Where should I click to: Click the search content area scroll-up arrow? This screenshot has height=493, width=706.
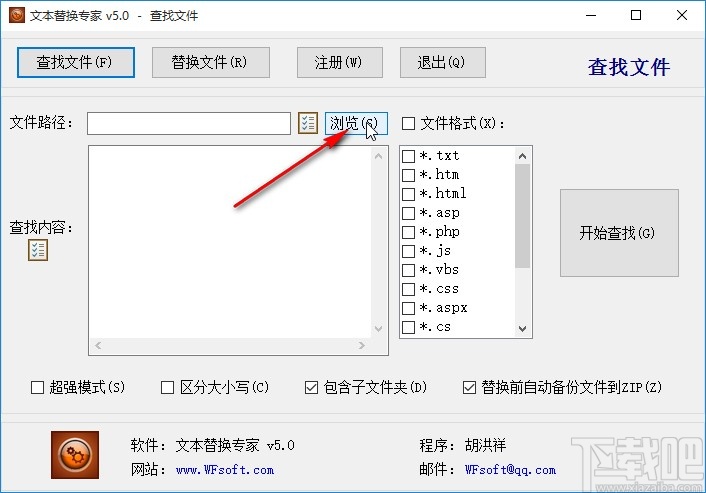(379, 156)
